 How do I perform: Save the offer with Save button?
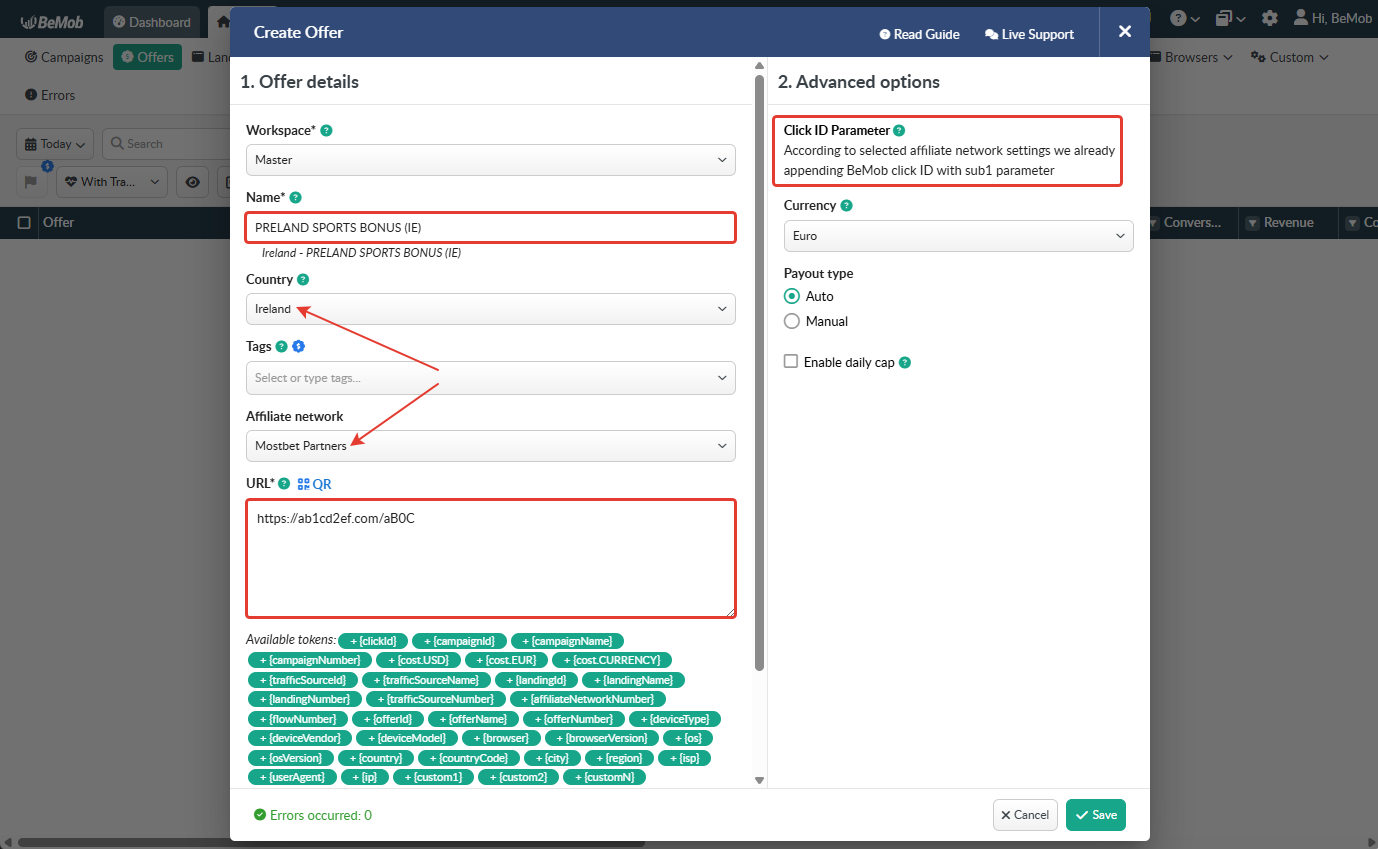(x=1095, y=815)
